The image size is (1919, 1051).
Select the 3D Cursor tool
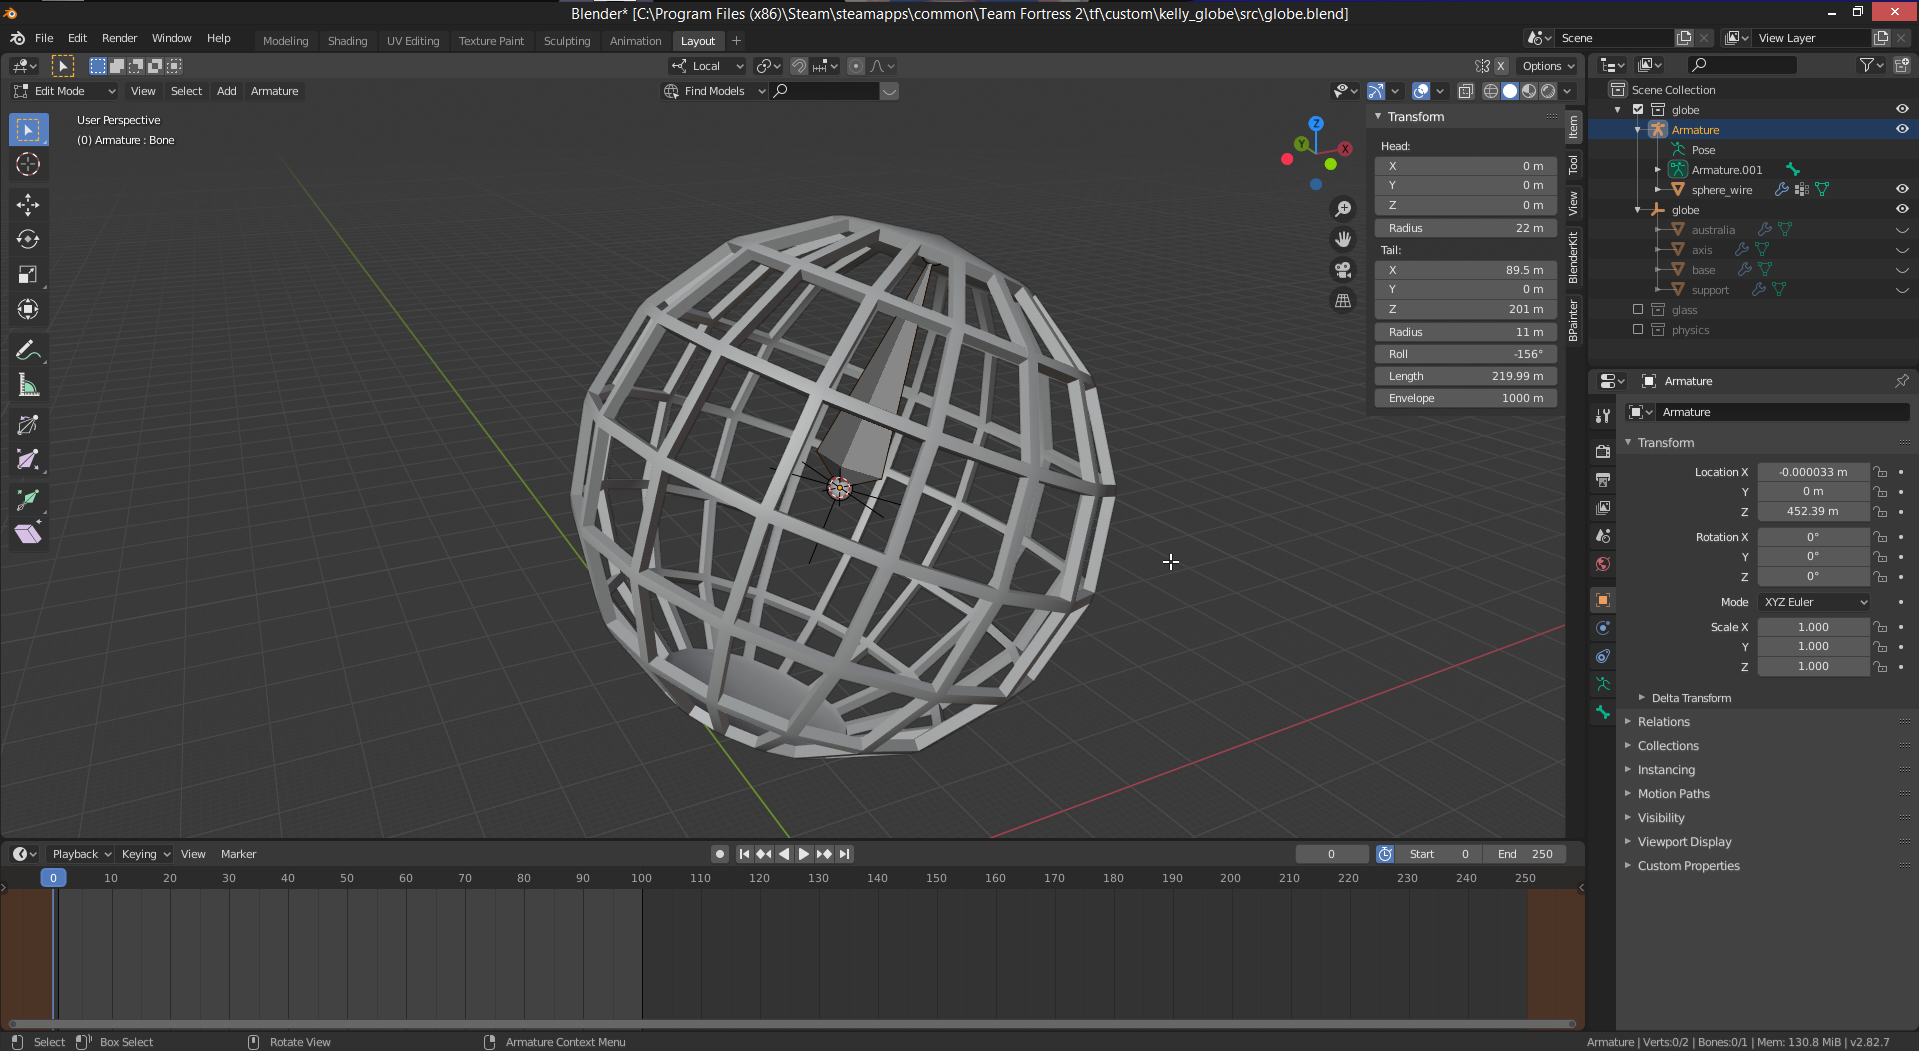point(28,165)
